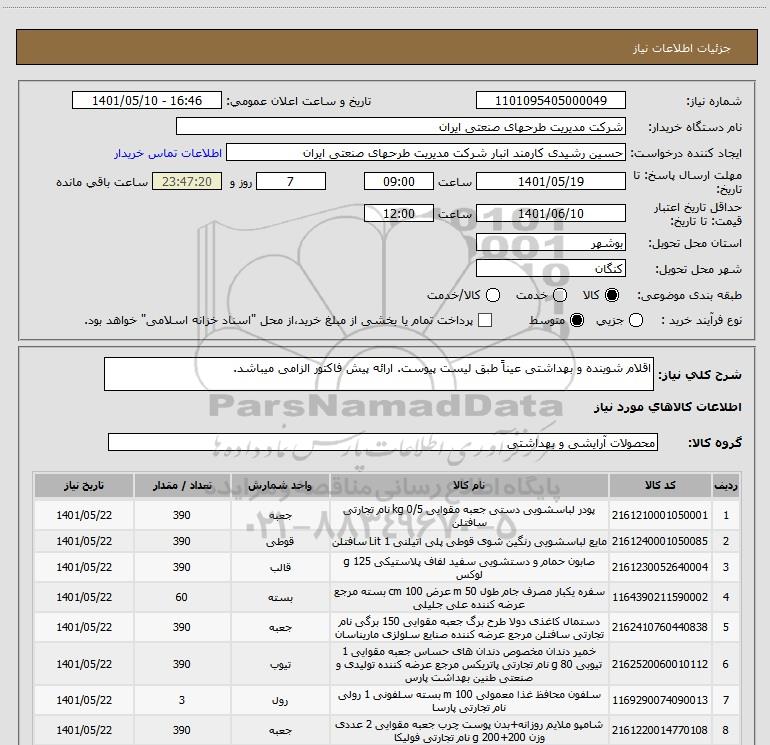The width and height of the screenshot is (770, 745).
Task: Click the product group field محصولات آرایشی و بهداشتی
Action: pyautogui.click(x=383, y=442)
